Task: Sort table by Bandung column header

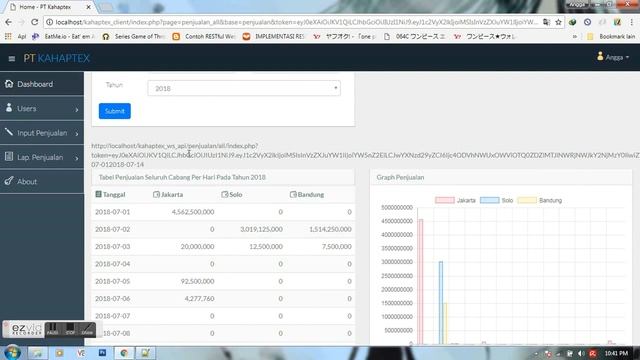Action: 307,195
